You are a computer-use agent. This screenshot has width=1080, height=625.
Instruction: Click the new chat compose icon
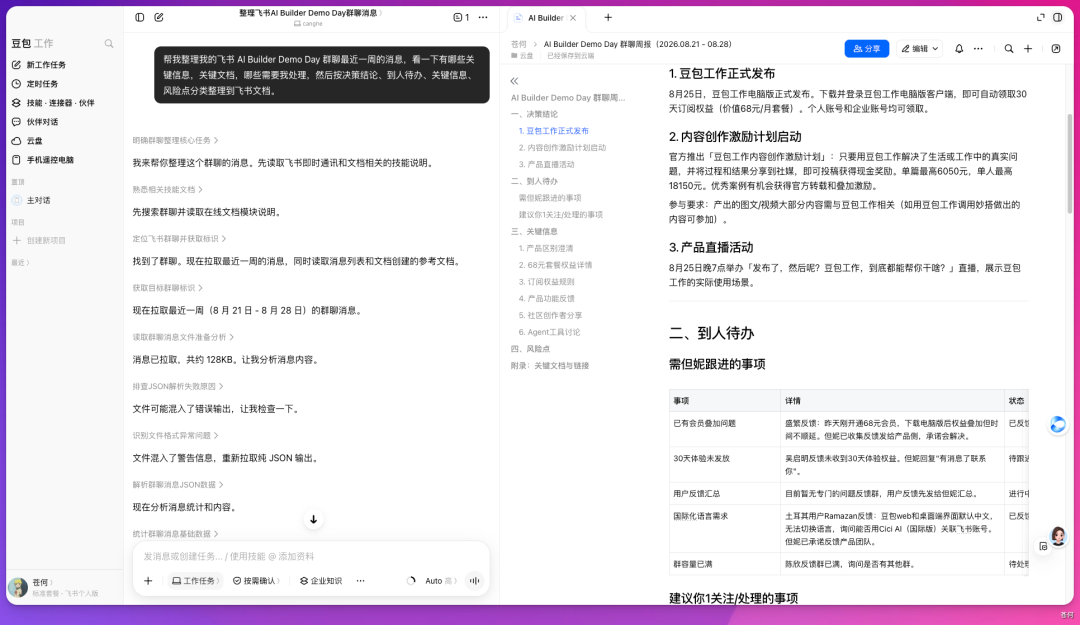pos(159,17)
